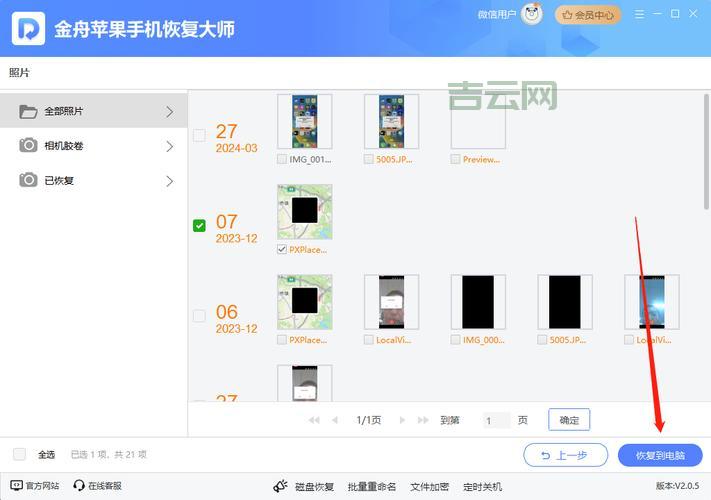This screenshot has height=500, width=711.
Task: Open the IMG_000 black thumbnail
Action: [x=478, y=302]
